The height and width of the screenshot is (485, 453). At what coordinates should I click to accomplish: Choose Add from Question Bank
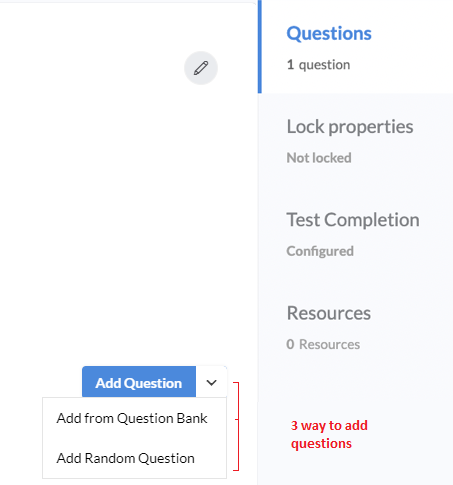(132, 418)
